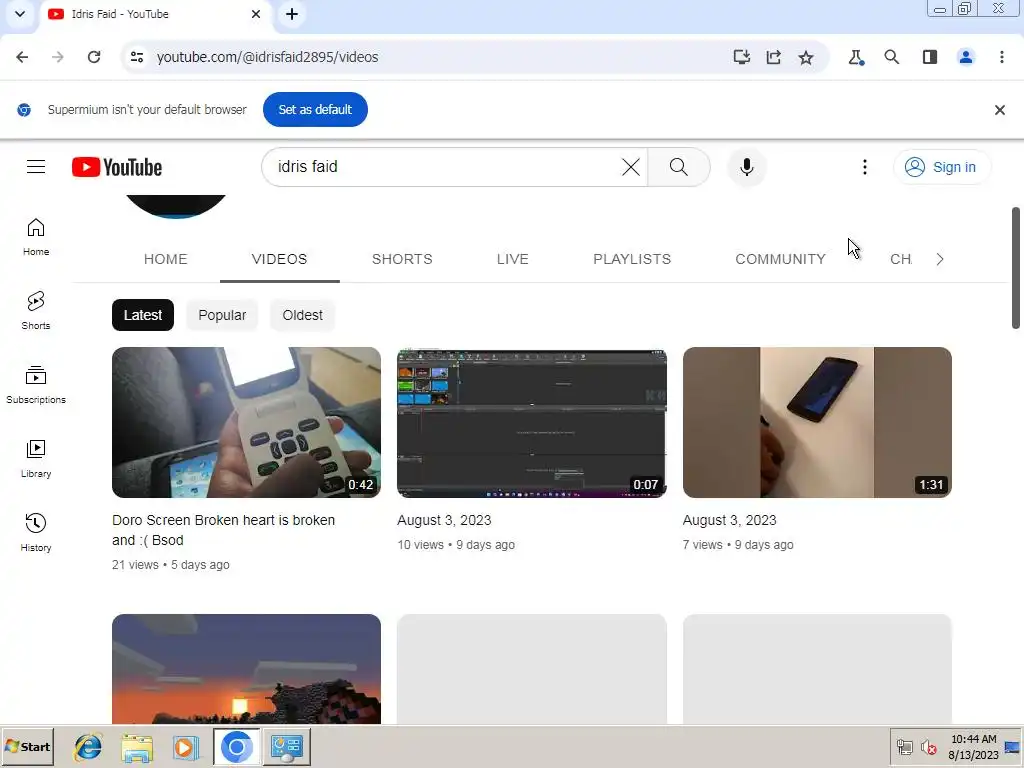This screenshot has width=1024, height=768.
Task: Start voice search with the microphone
Action: coord(746,167)
